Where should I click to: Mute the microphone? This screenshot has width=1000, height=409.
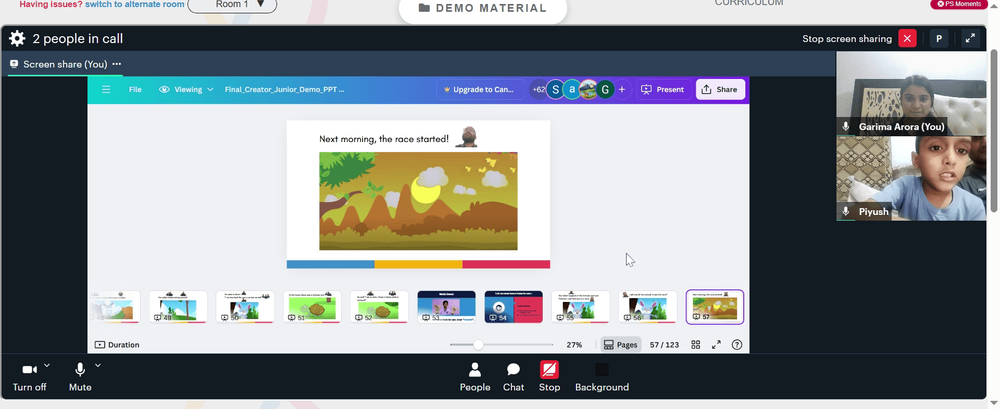point(80,376)
